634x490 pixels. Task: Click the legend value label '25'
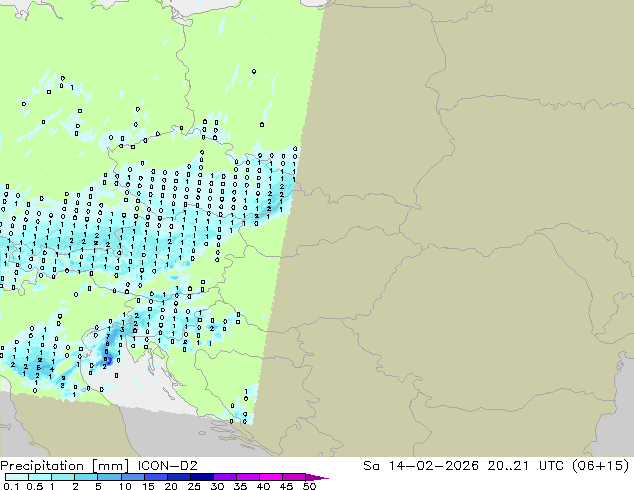194,486
